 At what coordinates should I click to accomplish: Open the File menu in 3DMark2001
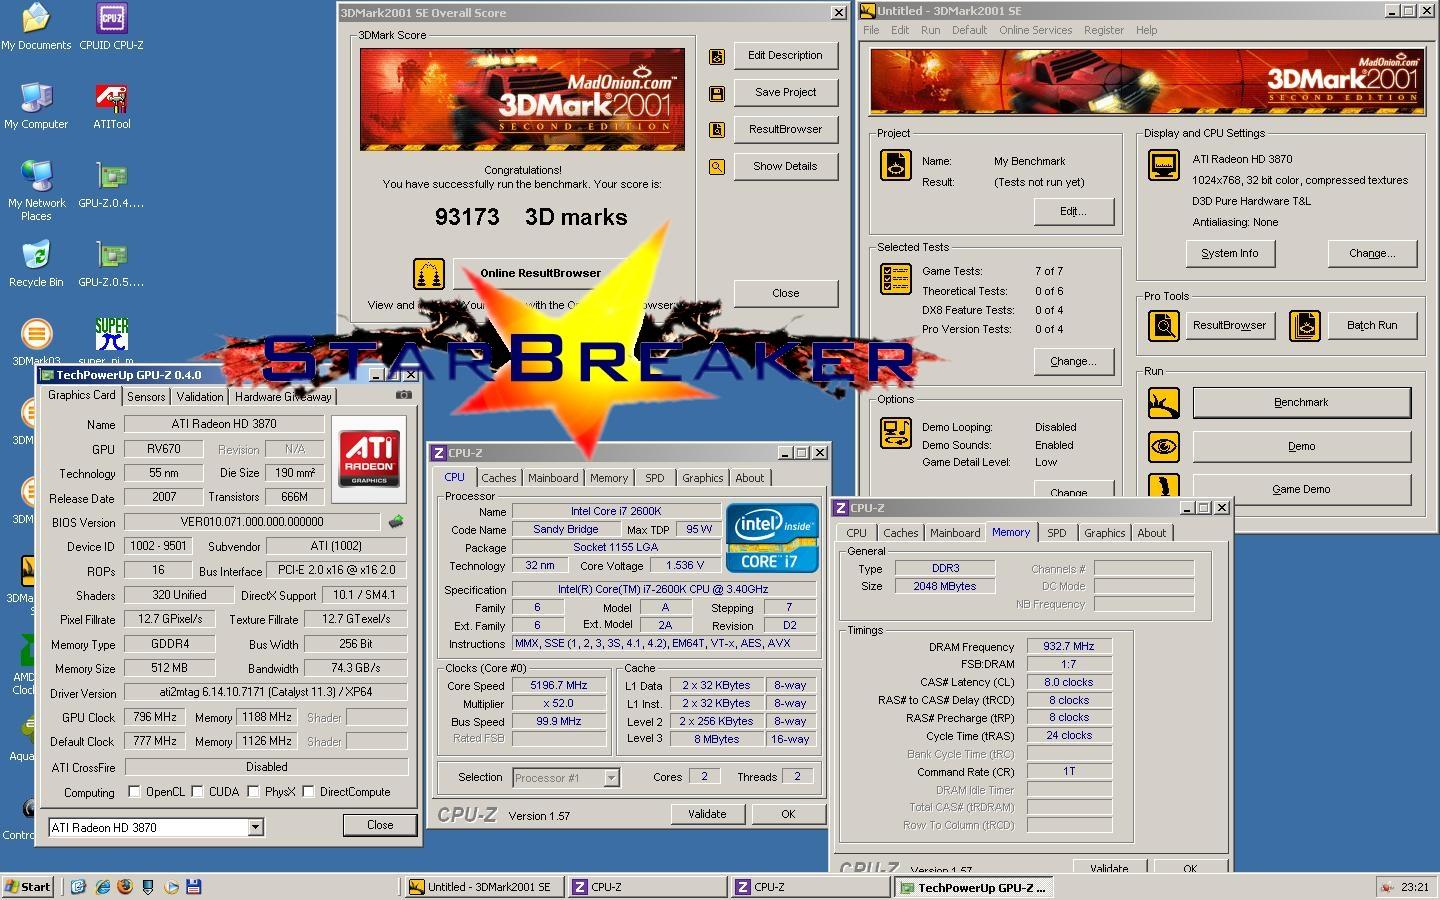[871, 30]
